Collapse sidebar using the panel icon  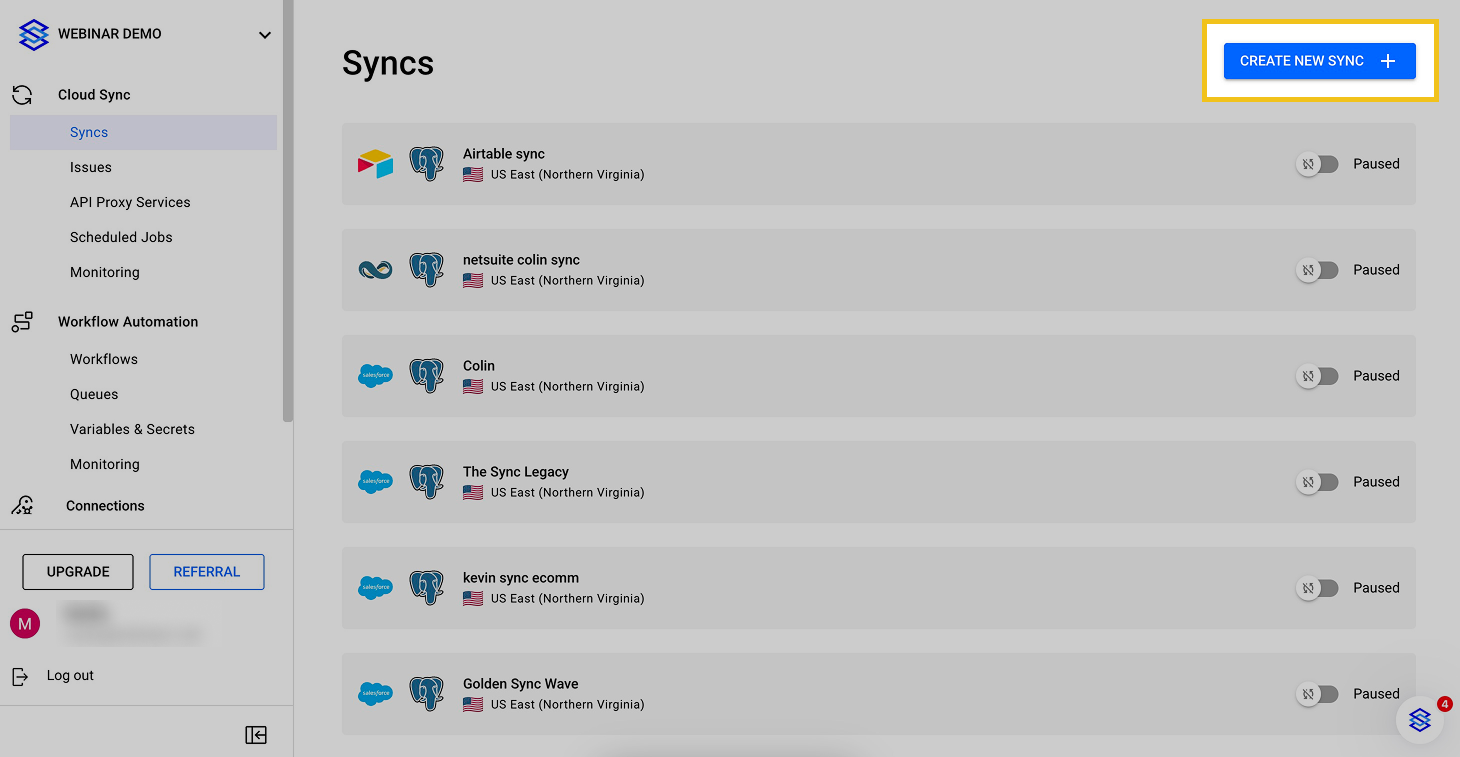(256, 735)
